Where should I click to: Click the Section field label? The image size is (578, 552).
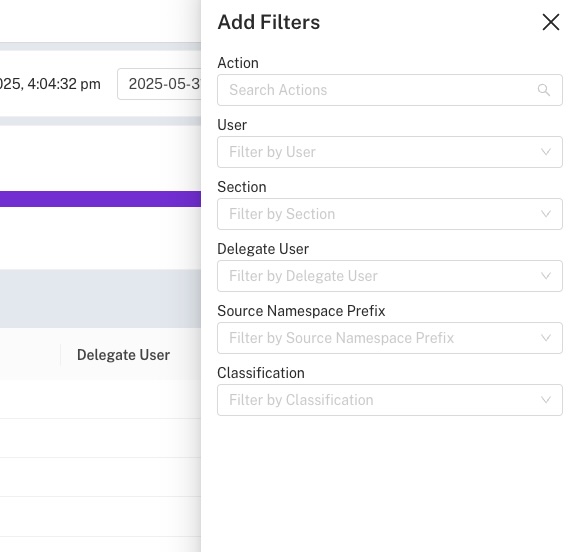click(x=242, y=187)
